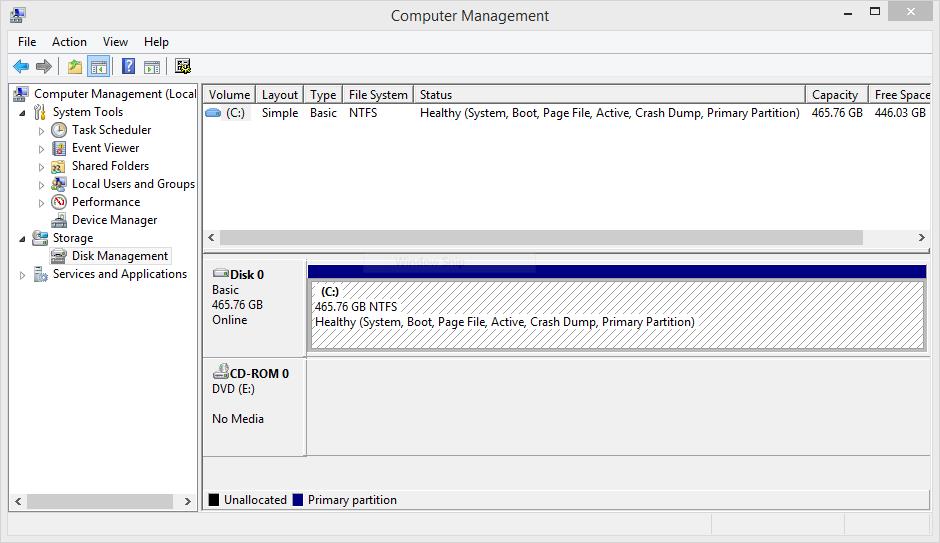Select Device Manager in the tree
The image size is (940, 543).
(114, 220)
